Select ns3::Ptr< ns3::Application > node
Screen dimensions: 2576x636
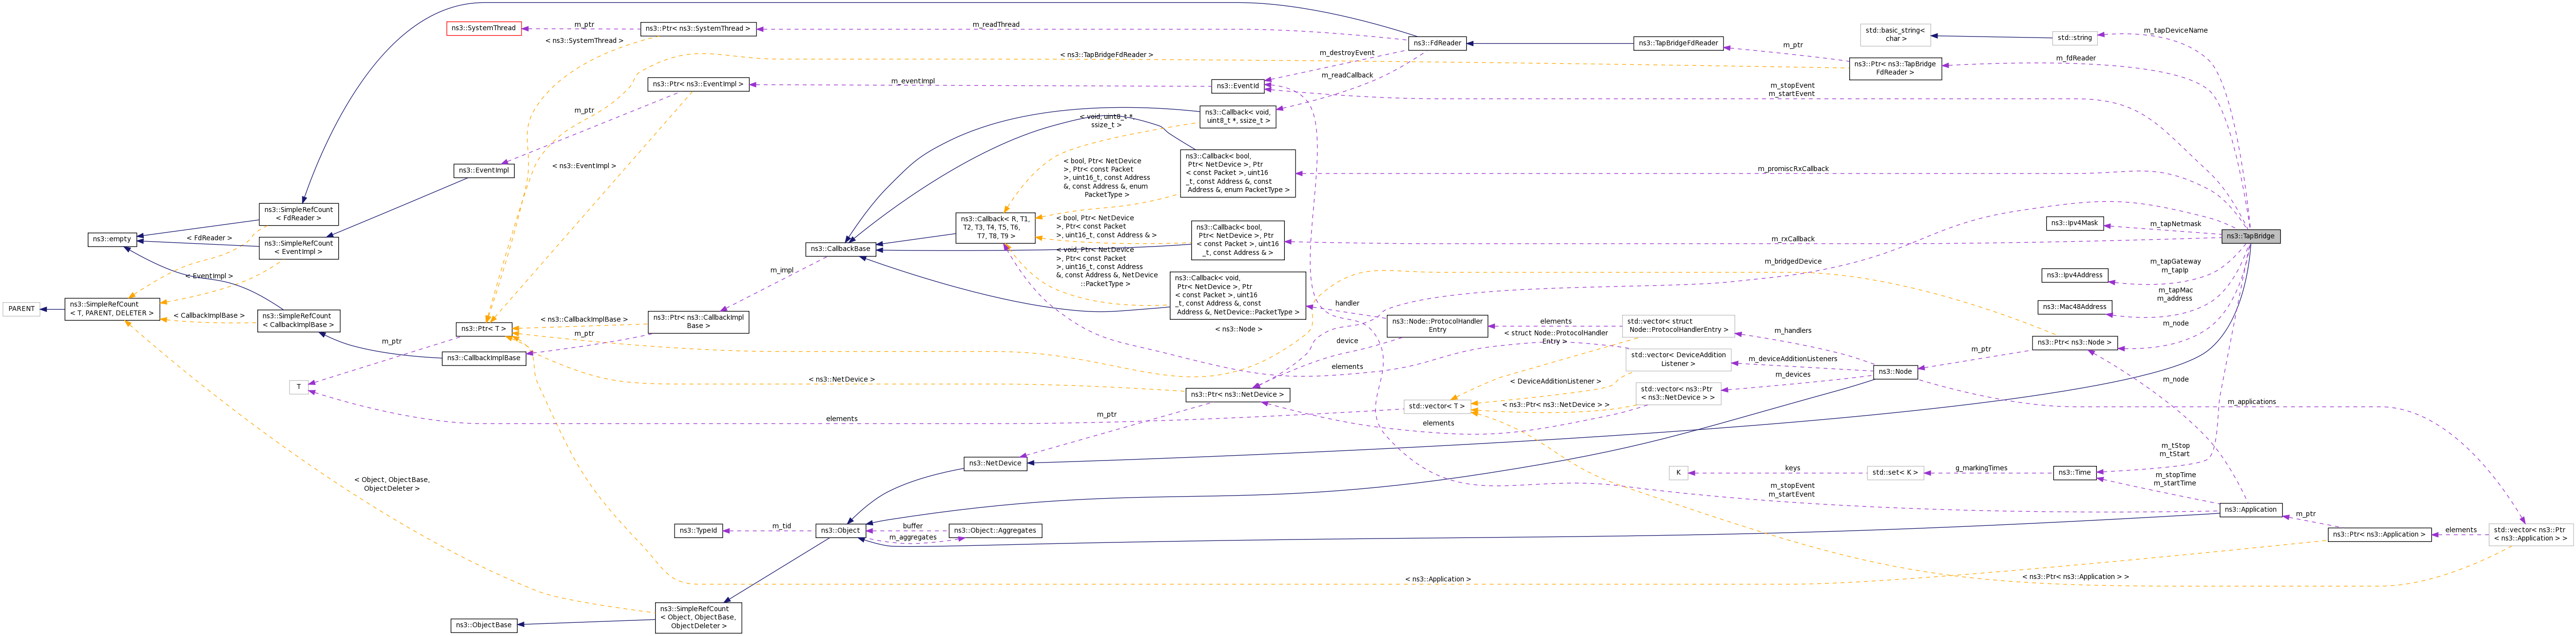[2379, 535]
